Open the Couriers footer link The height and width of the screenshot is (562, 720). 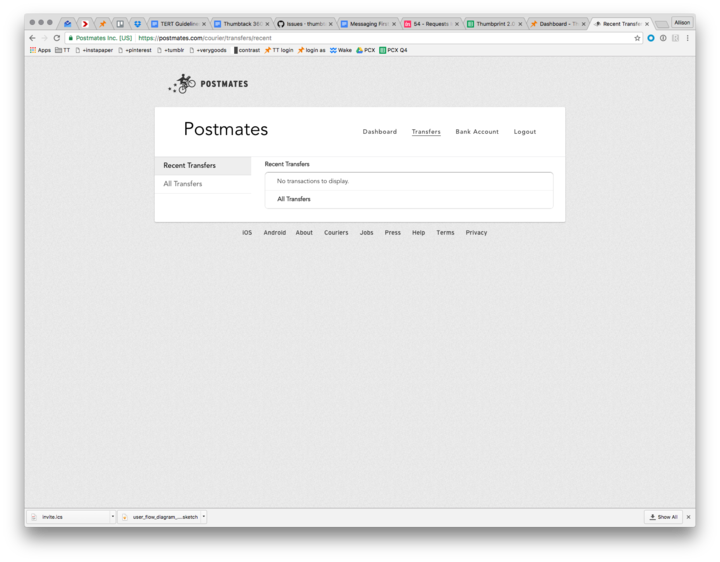tap(336, 232)
